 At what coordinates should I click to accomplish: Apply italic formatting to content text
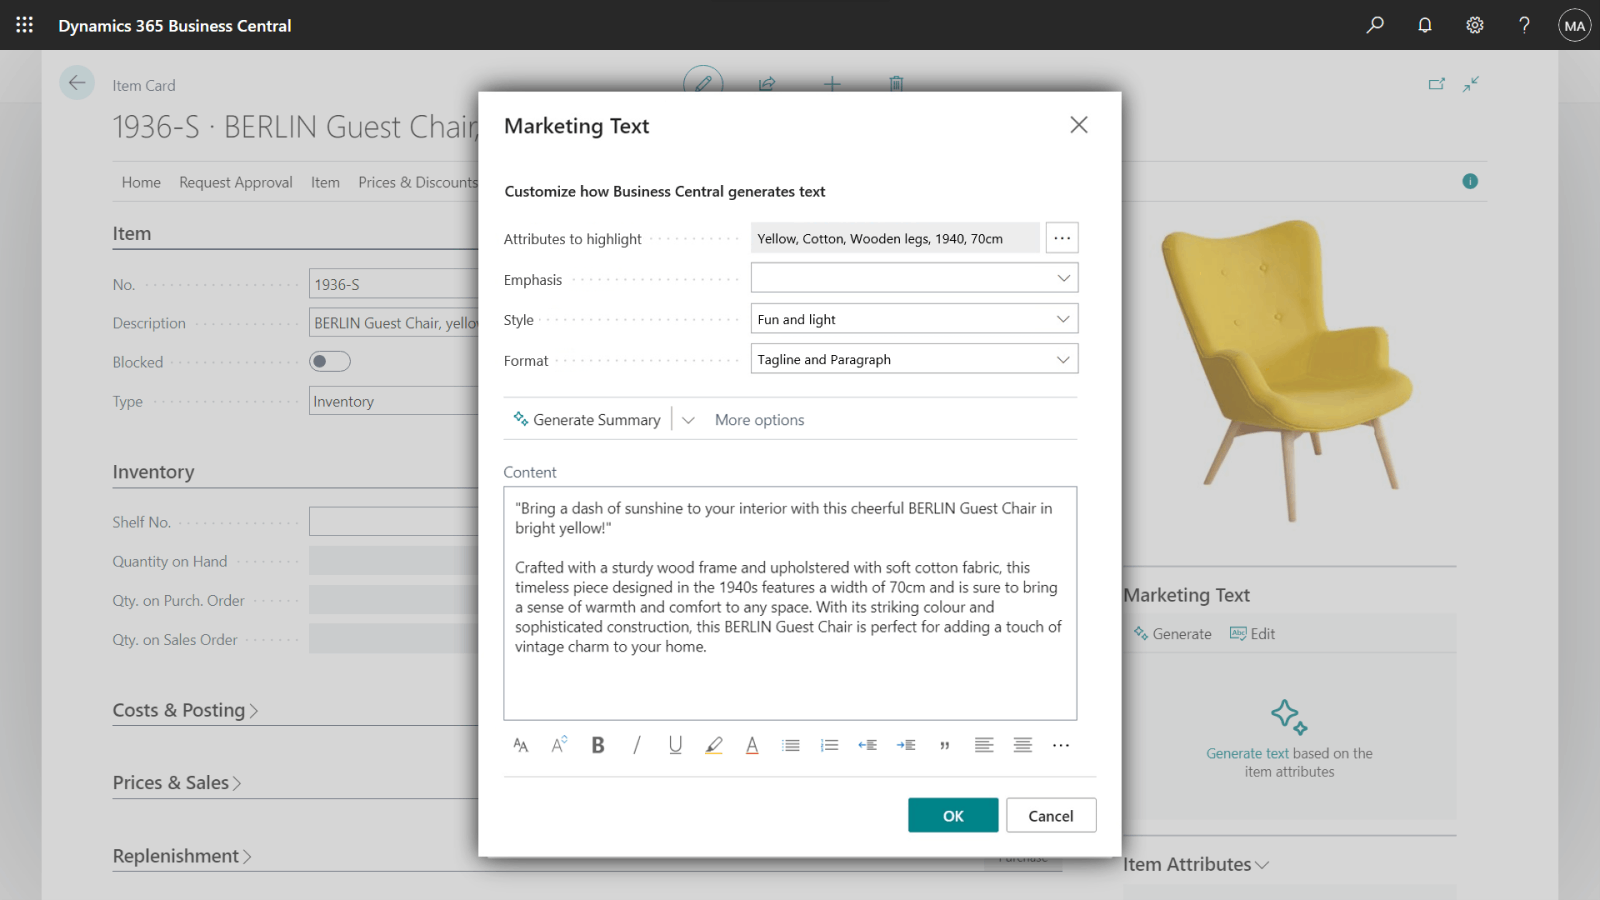pyautogui.click(x=636, y=745)
